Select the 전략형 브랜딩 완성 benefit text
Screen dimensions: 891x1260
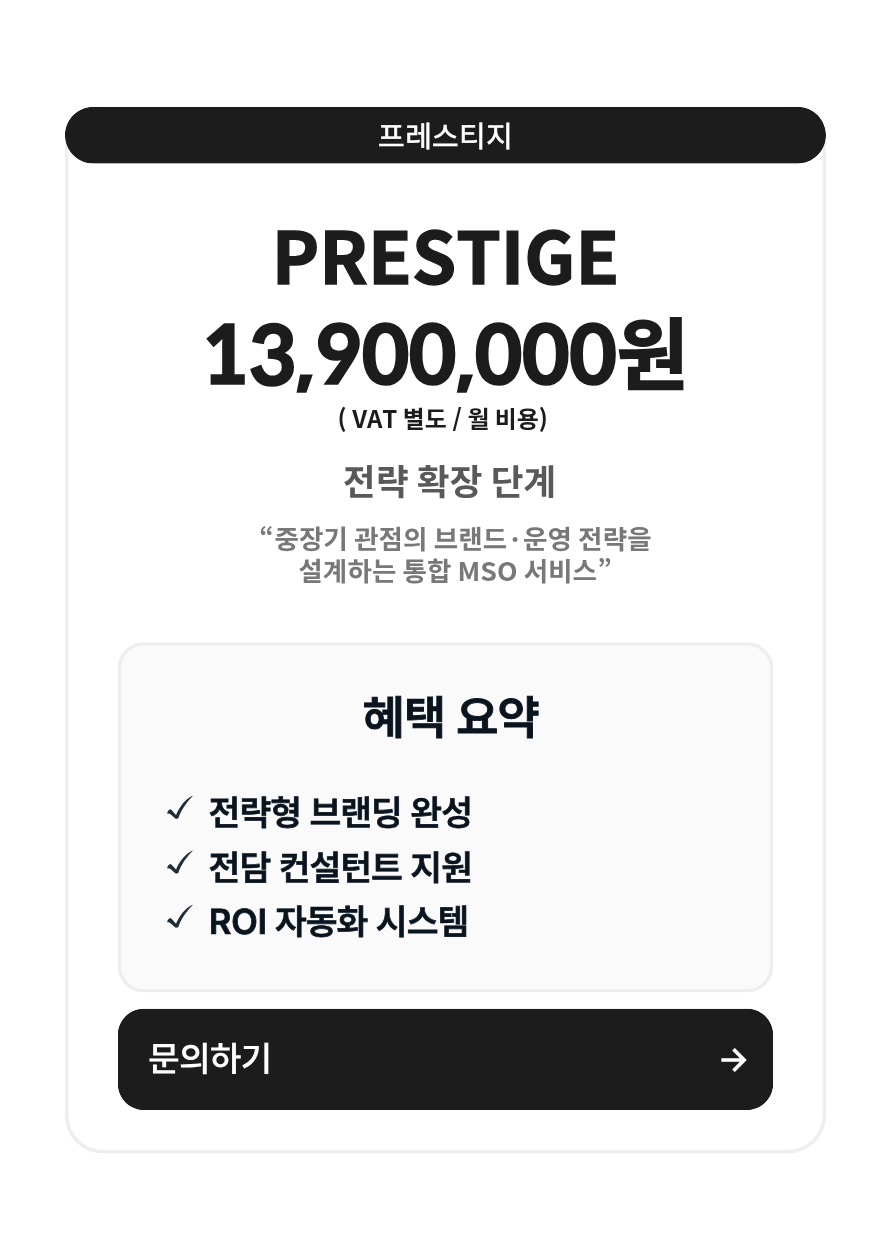coord(340,812)
